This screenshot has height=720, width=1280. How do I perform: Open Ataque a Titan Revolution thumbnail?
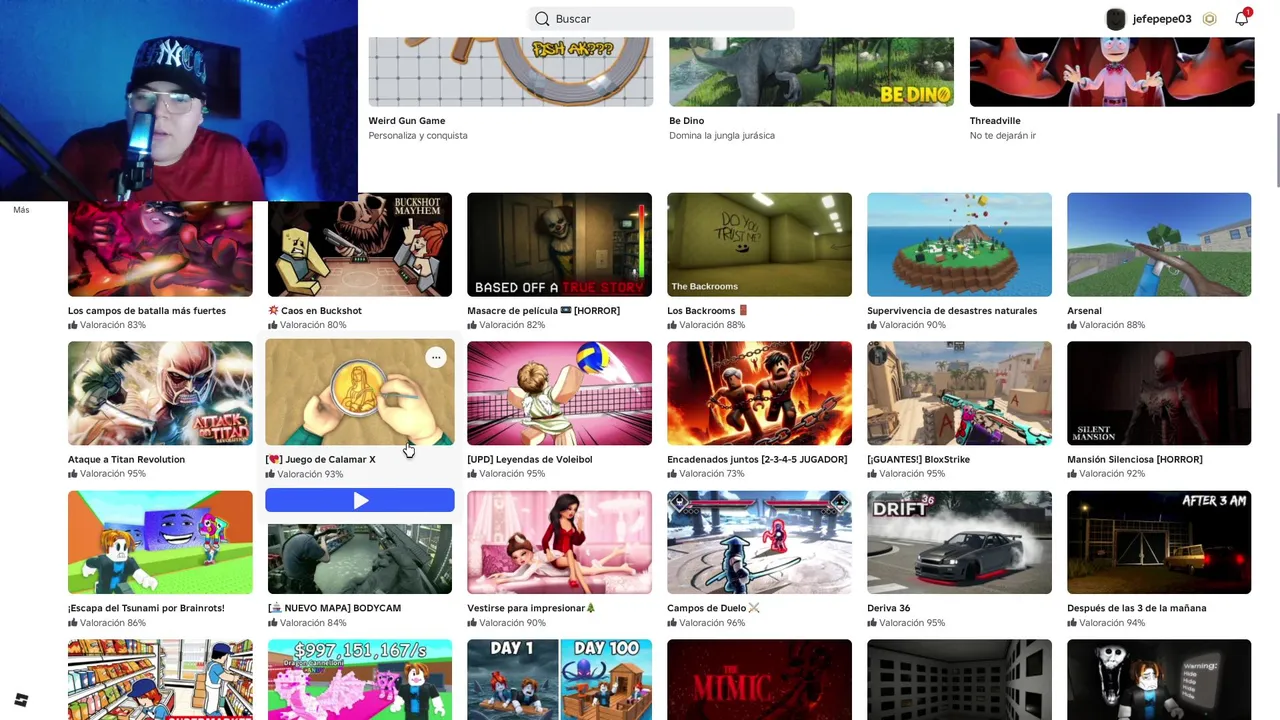(x=160, y=393)
